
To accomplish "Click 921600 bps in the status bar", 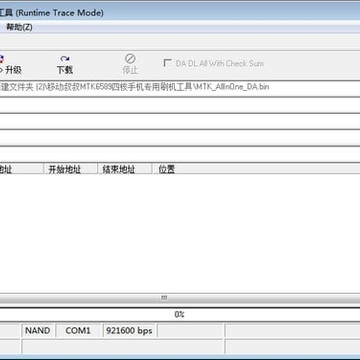I will click(129, 331).
